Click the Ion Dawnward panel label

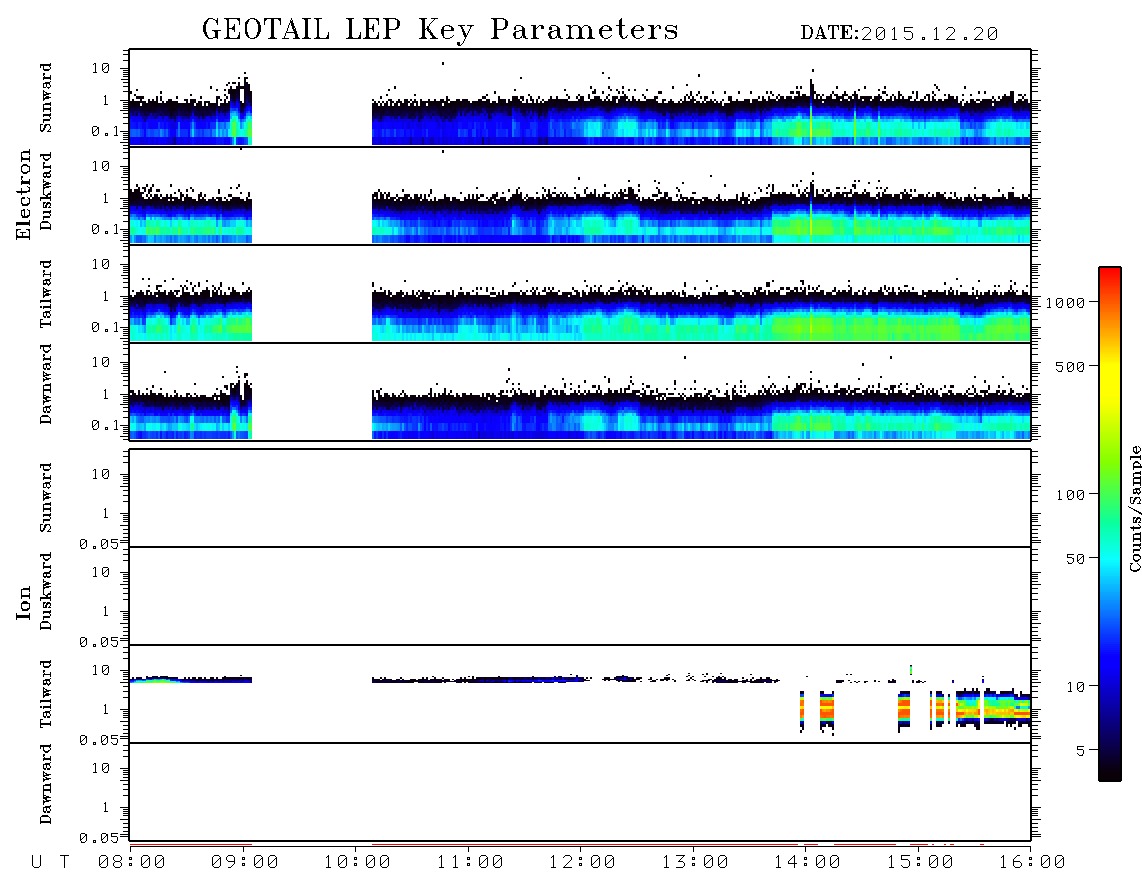(46, 784)
